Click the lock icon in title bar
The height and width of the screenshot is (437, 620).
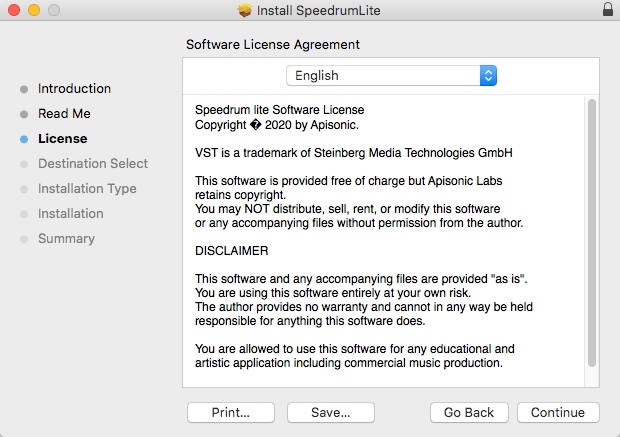tap(608, 10)
